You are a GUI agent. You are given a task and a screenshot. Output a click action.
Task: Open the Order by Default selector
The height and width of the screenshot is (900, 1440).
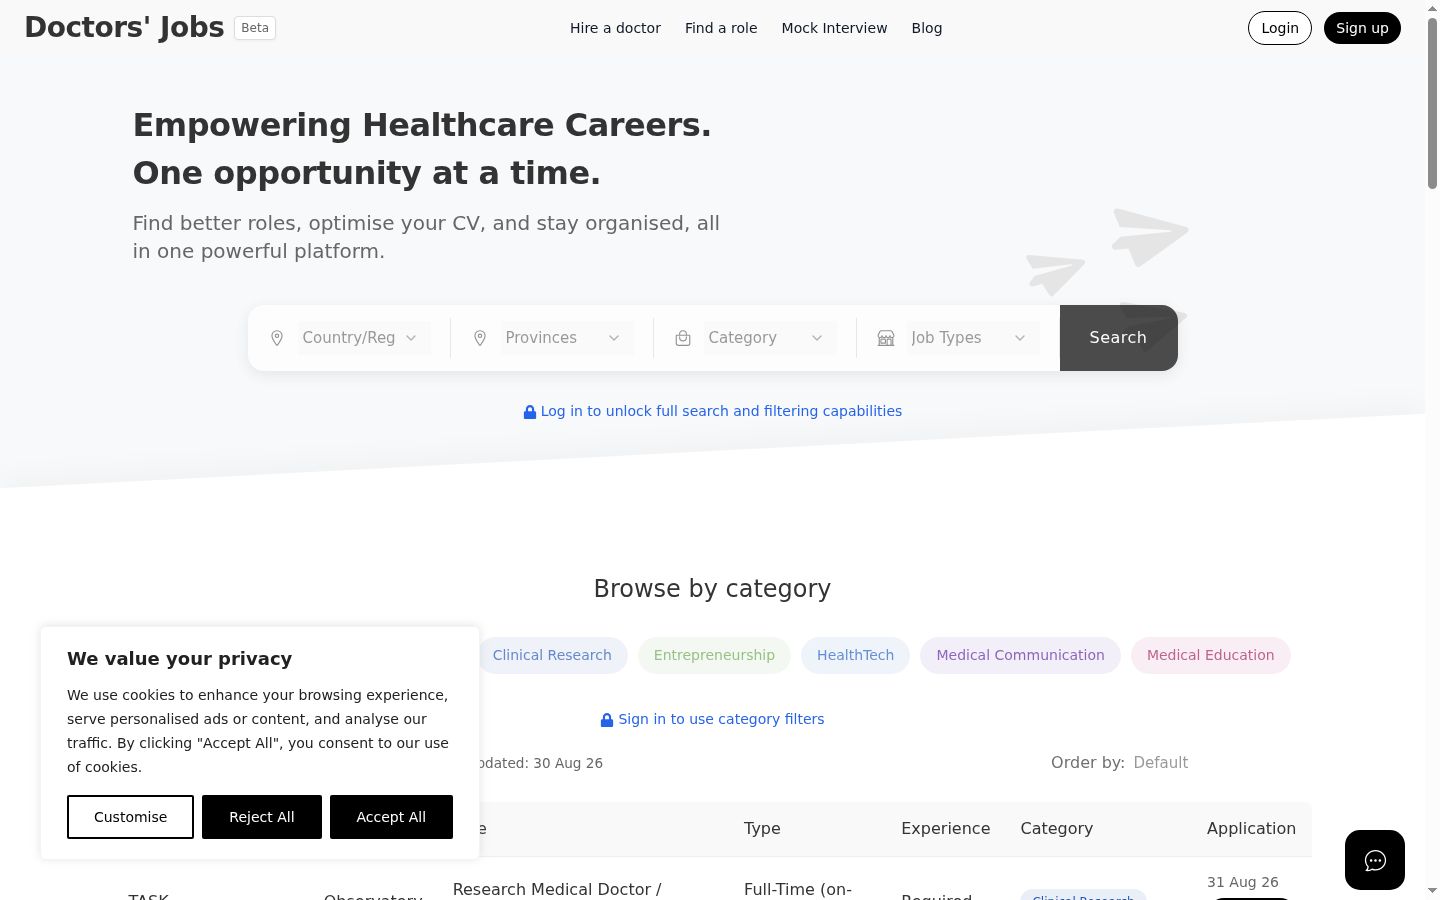pos(1161,762)
